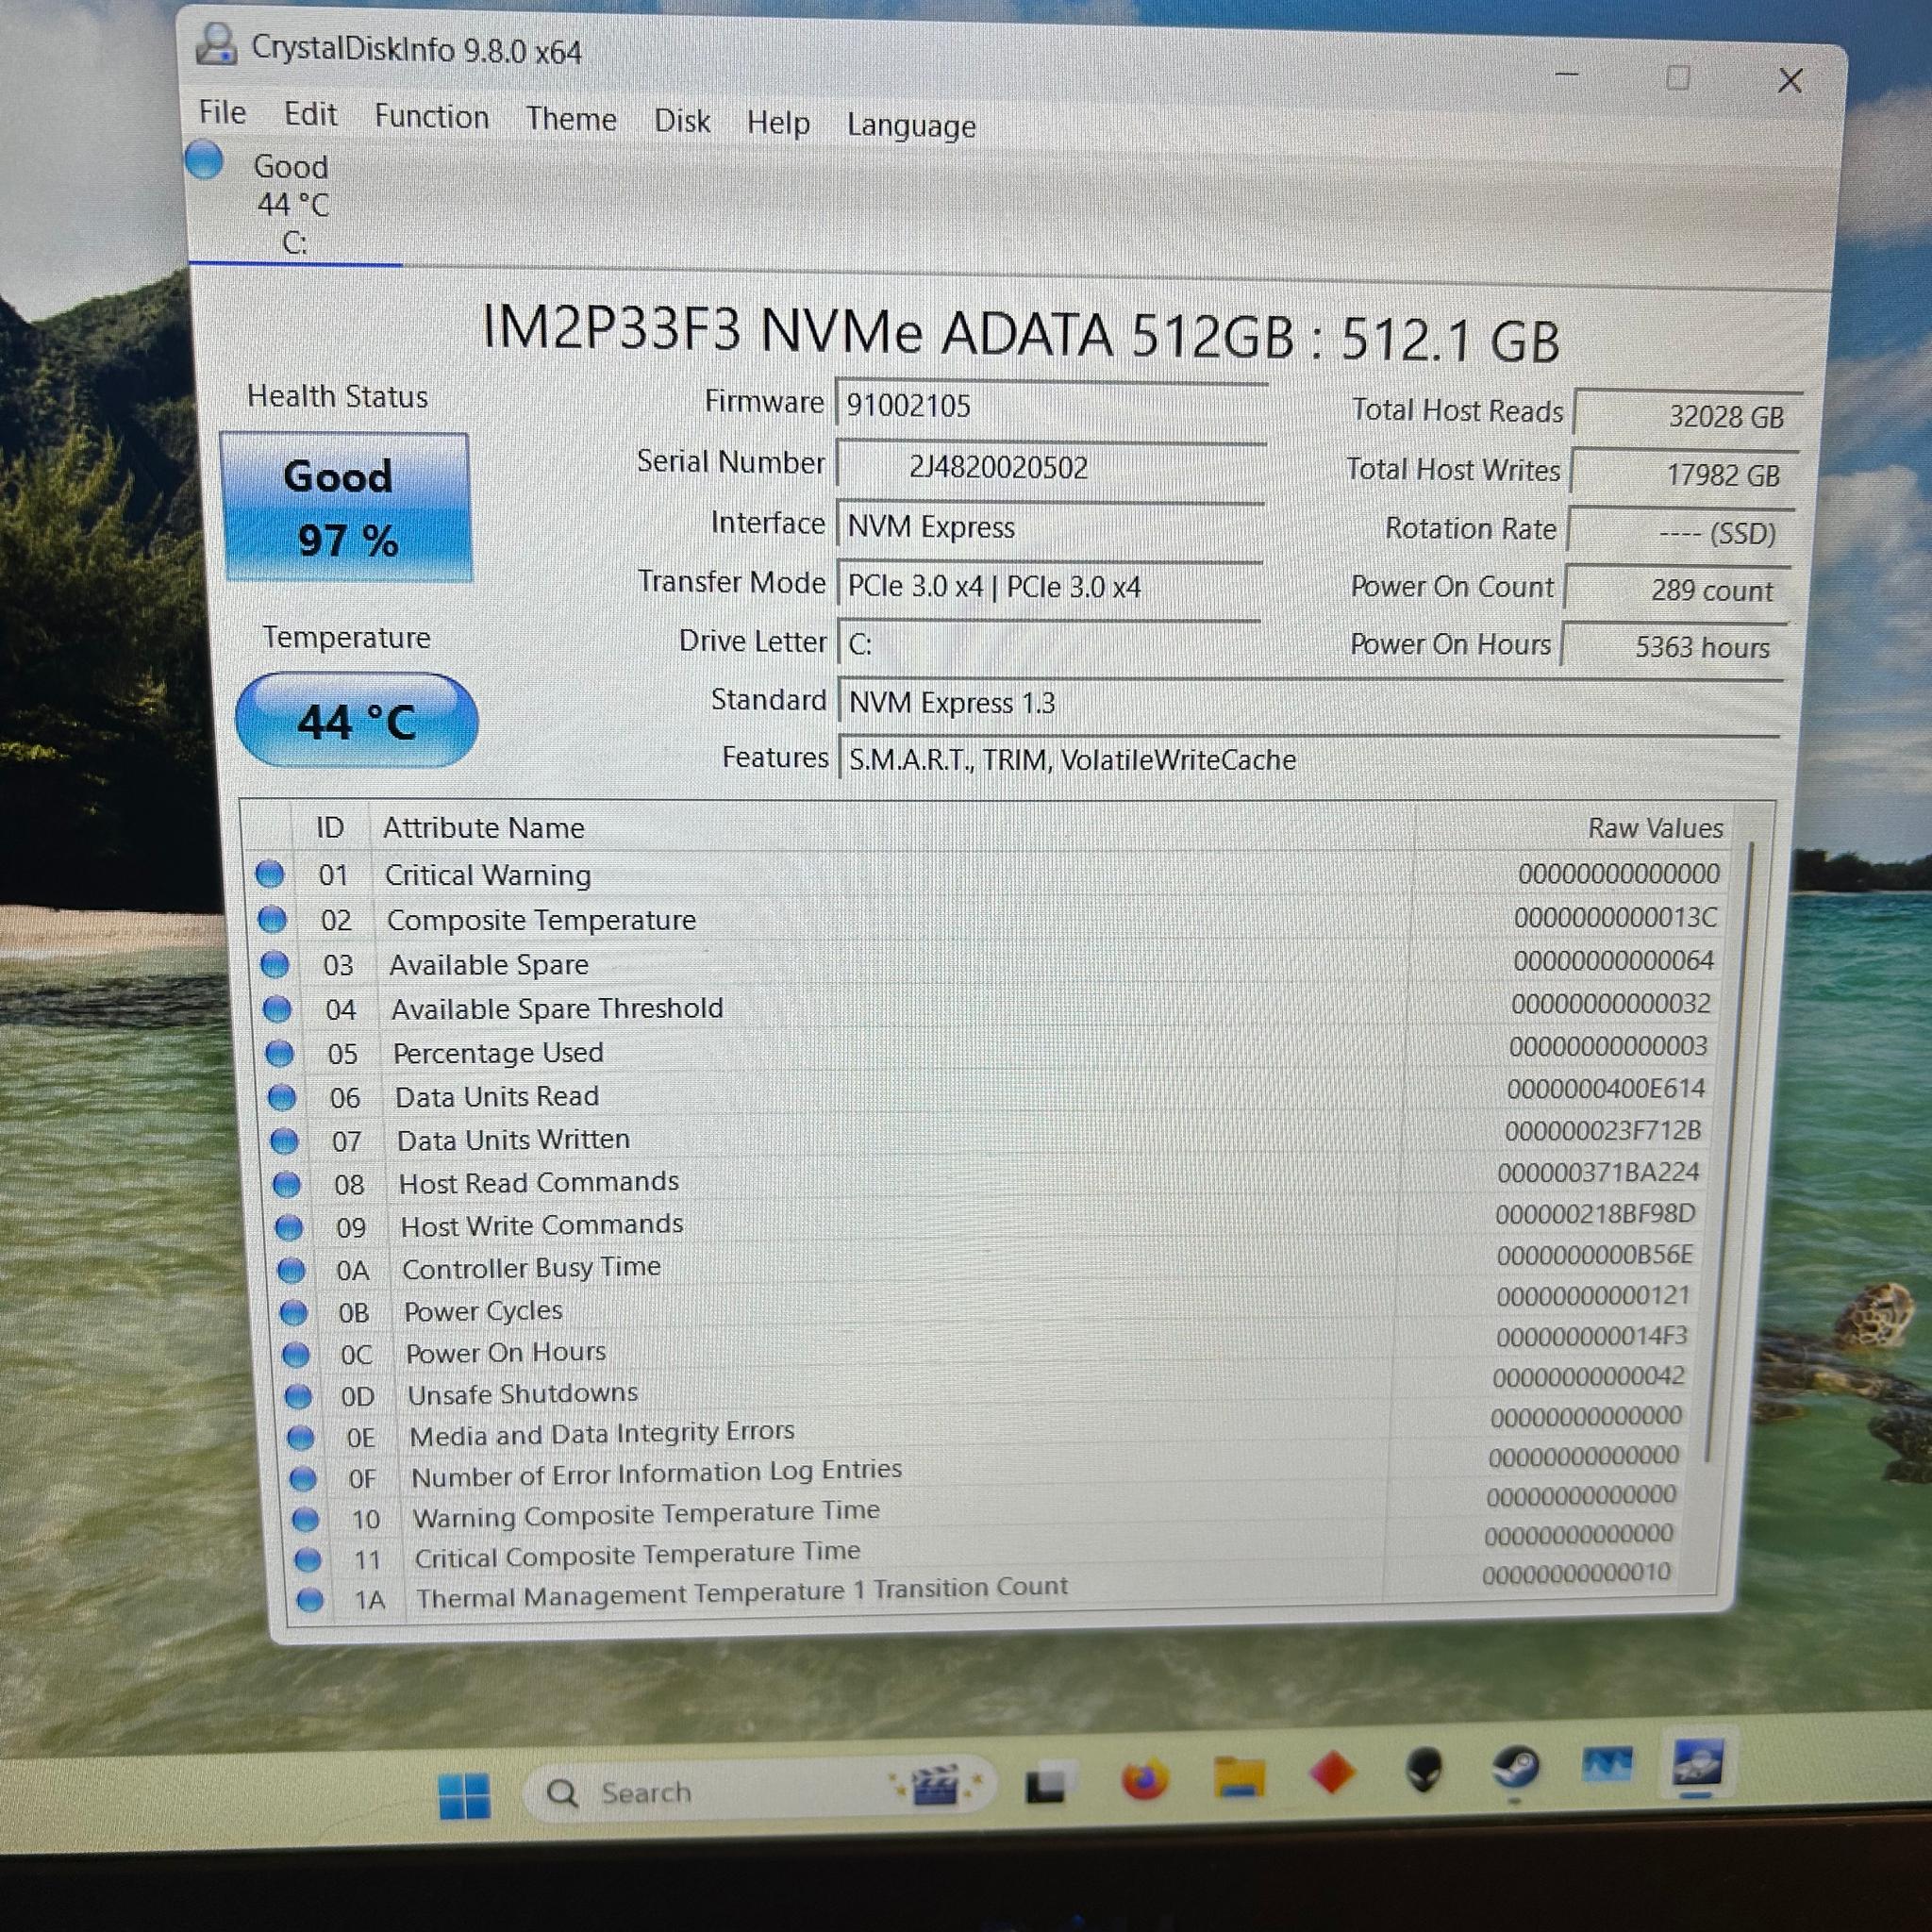Click the red diamond taskbar app icon
The width and height of the screenshot is (1932, 1932).
pyautogui.click(x=1332, y=1773)
